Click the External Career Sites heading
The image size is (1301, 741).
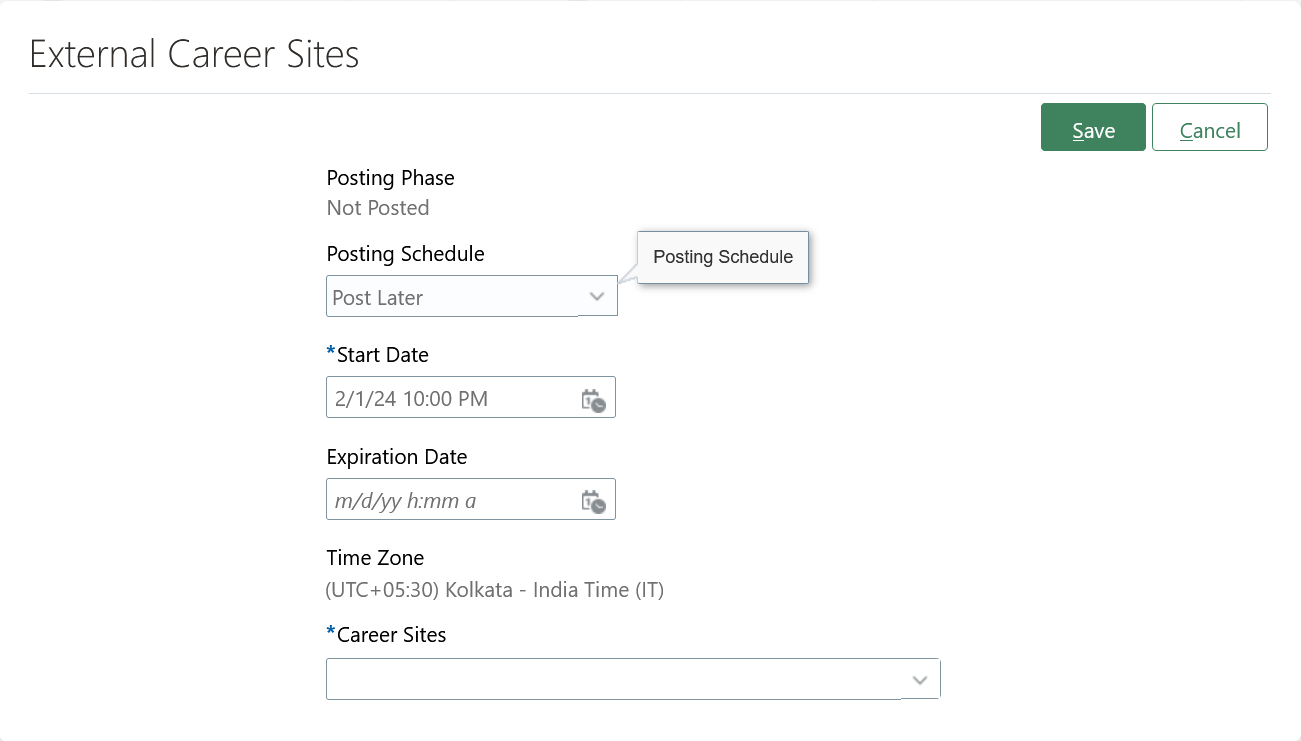click(x=194, y=54)
